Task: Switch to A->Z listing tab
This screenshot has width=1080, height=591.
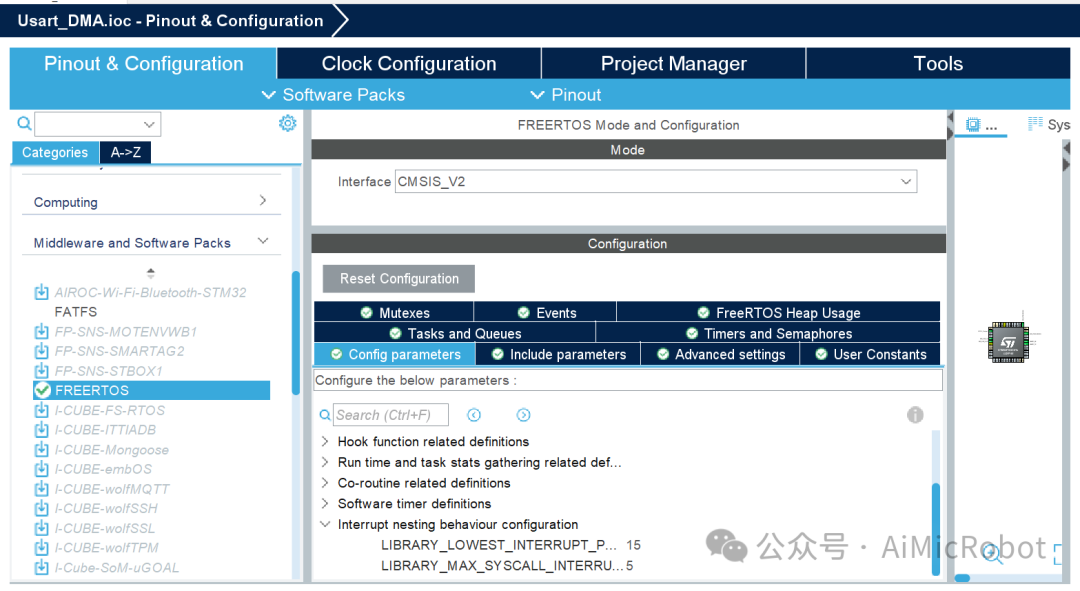Action: coord(125,152)
